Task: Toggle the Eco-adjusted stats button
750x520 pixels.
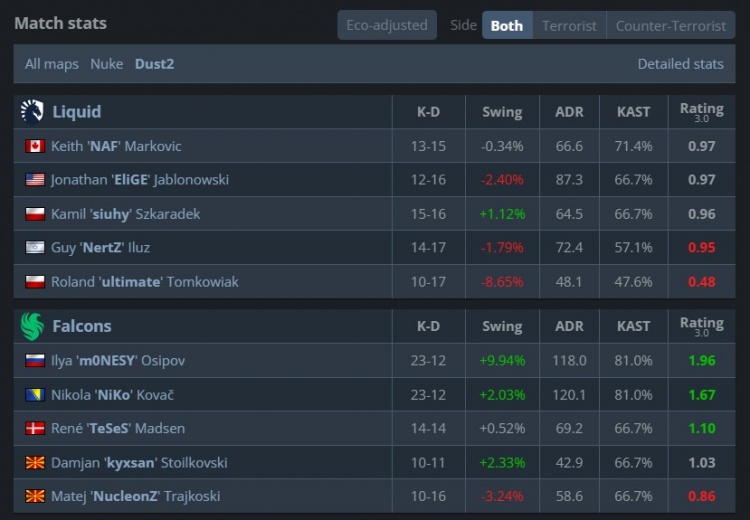Action: pos(387,25)
